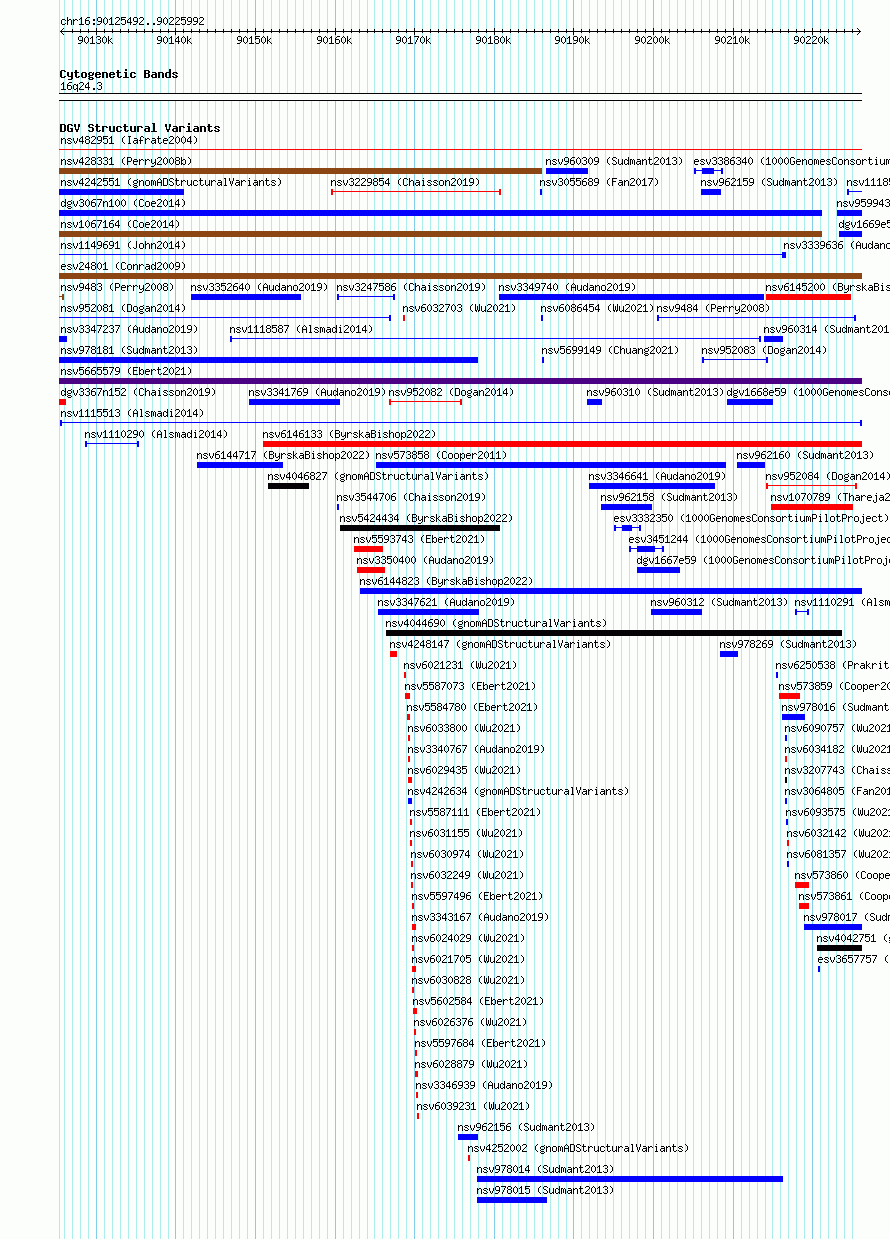The width and height of the screenshot is (890, 1239).
Task: Click nsv4248147 (gnomADStructuralVariants) label
Action: tap(501, 644)
